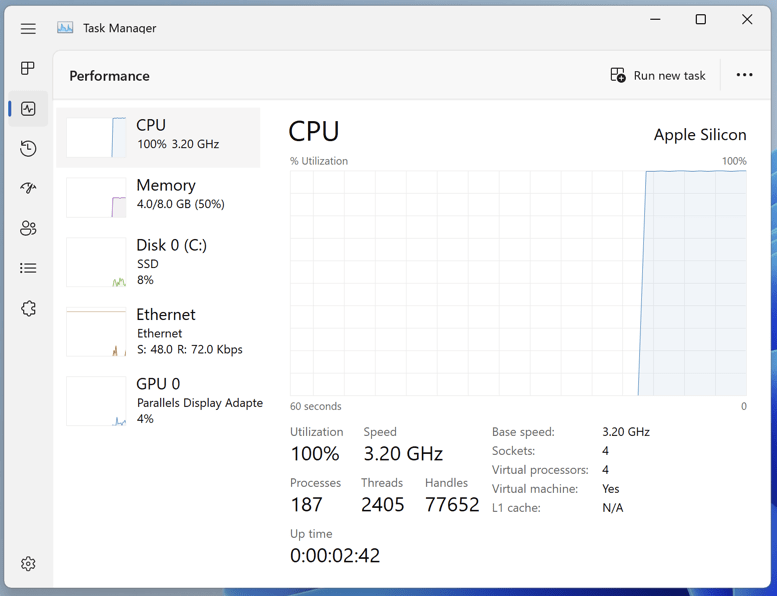777x596 pixels.
Task: Open the hamburger navigation menu
Action: (28, 28)
